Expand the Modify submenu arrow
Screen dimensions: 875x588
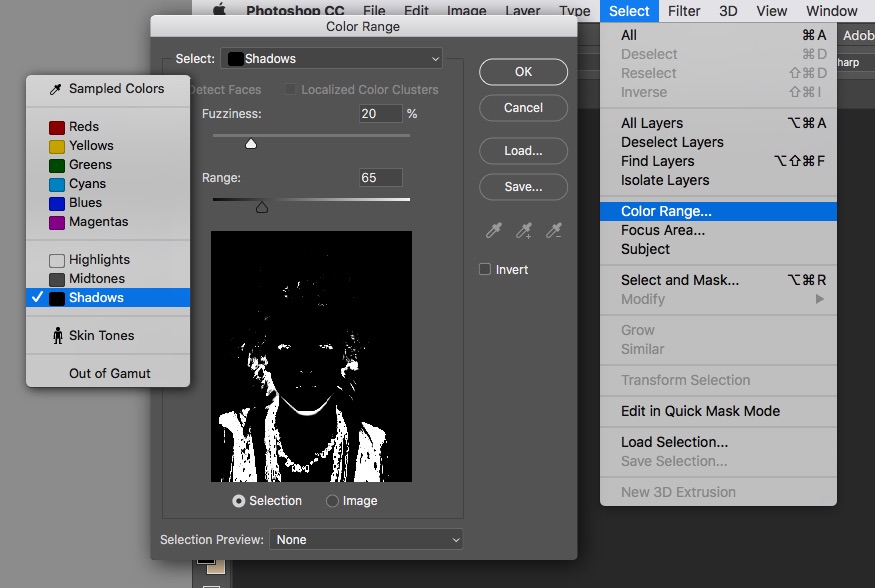pyautogui.click(x=820, y=300)
